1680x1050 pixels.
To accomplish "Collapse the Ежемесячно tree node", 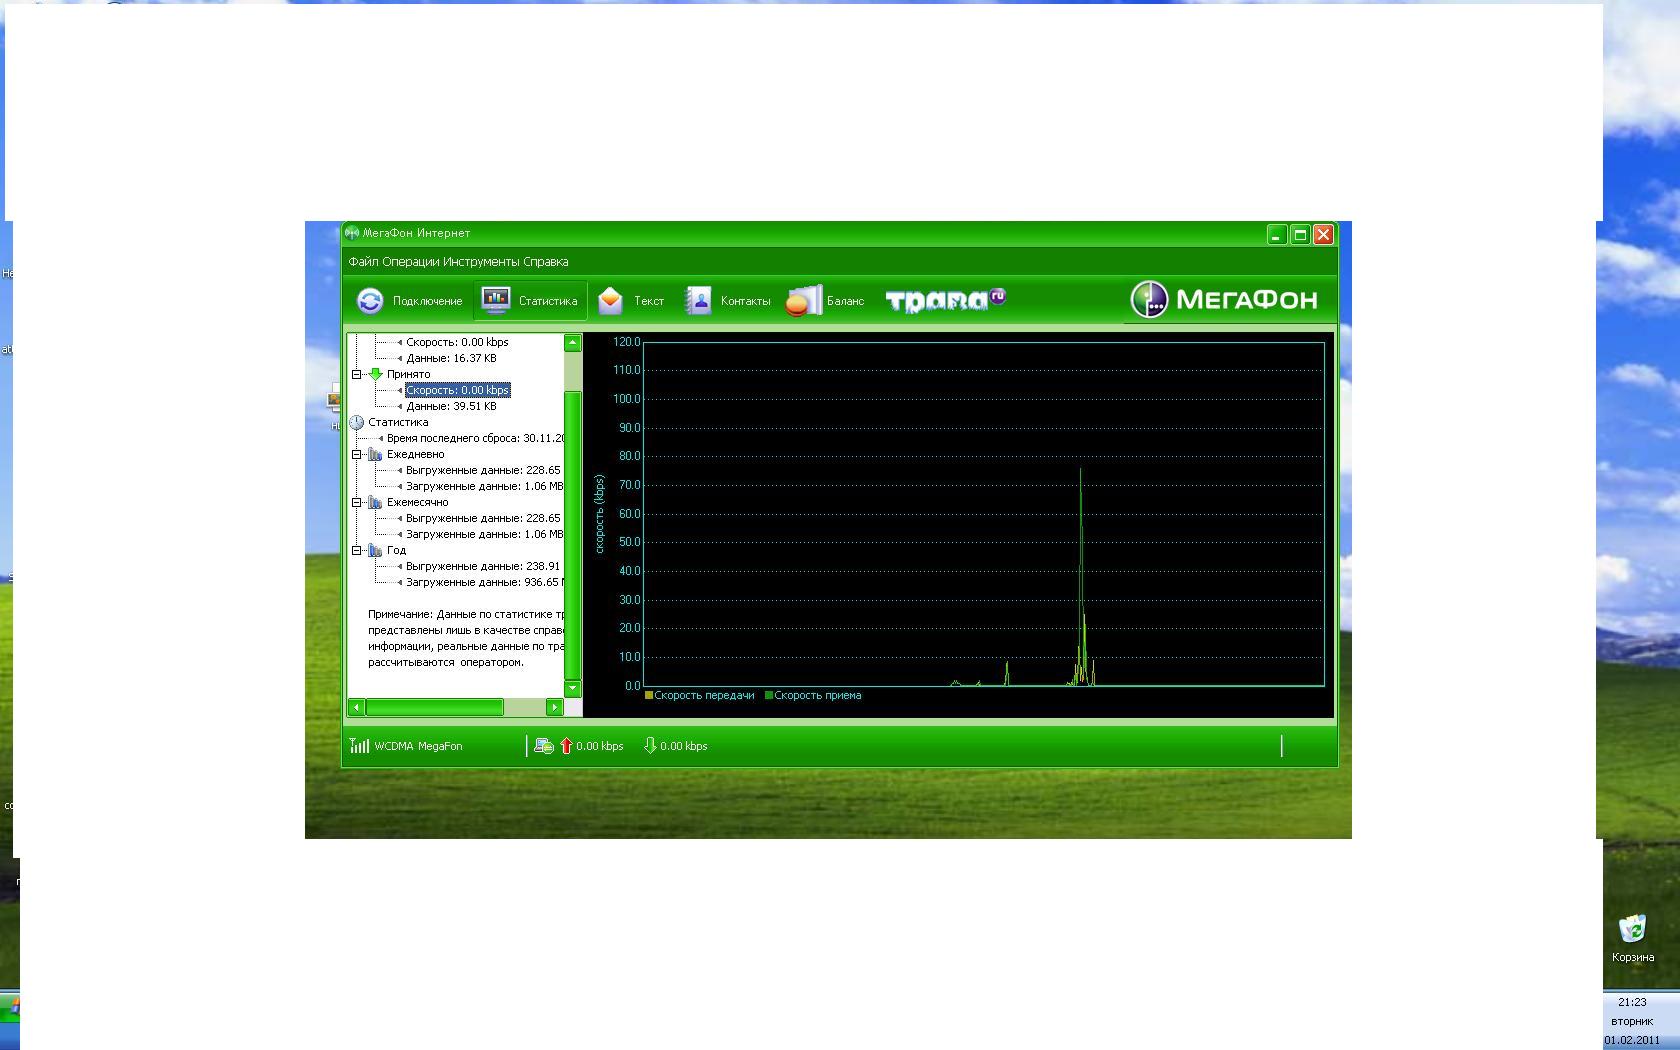I will 357,502.
